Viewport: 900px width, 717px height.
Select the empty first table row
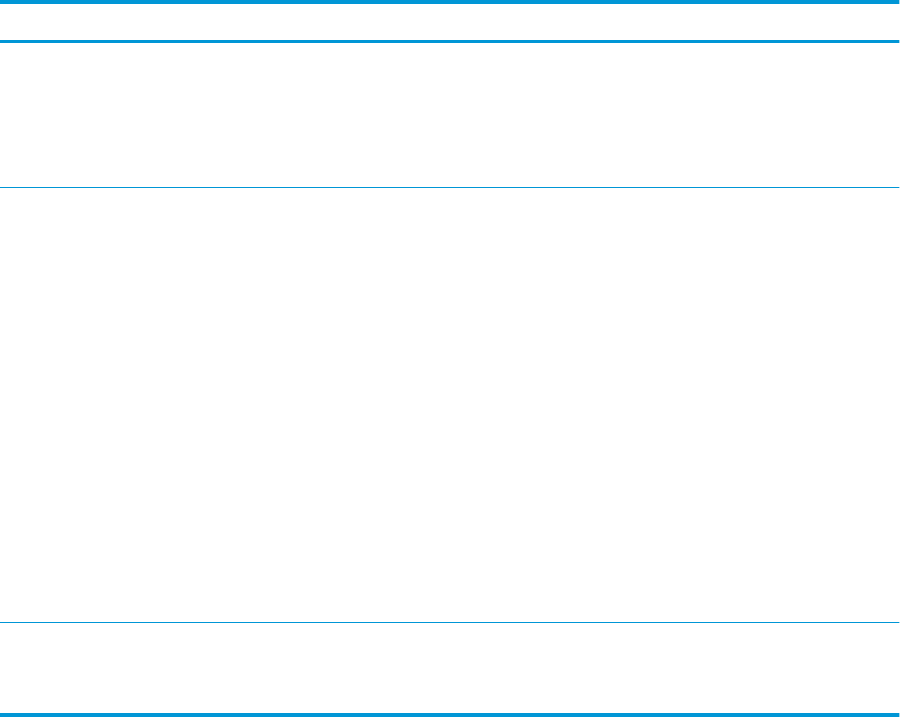pos(450,114)
